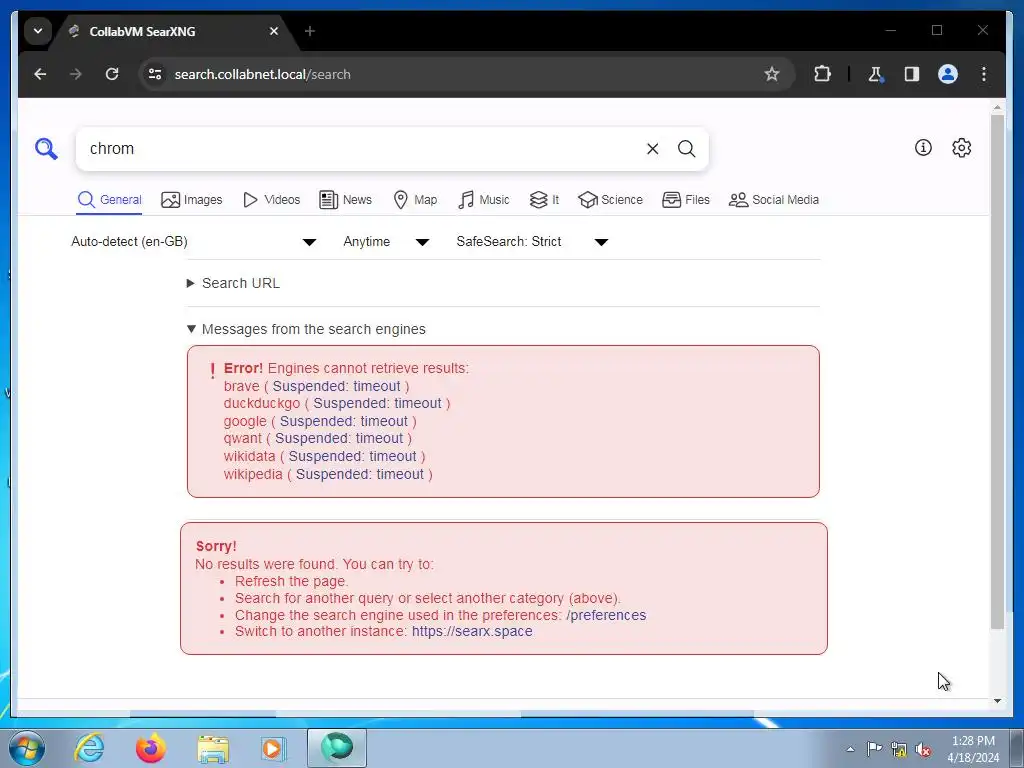The width and height of the screenshot is (1024, 768).
Task: Click the wikidata Suspended: timeout link
Action: pyautogui.click(x=353, y=456)
